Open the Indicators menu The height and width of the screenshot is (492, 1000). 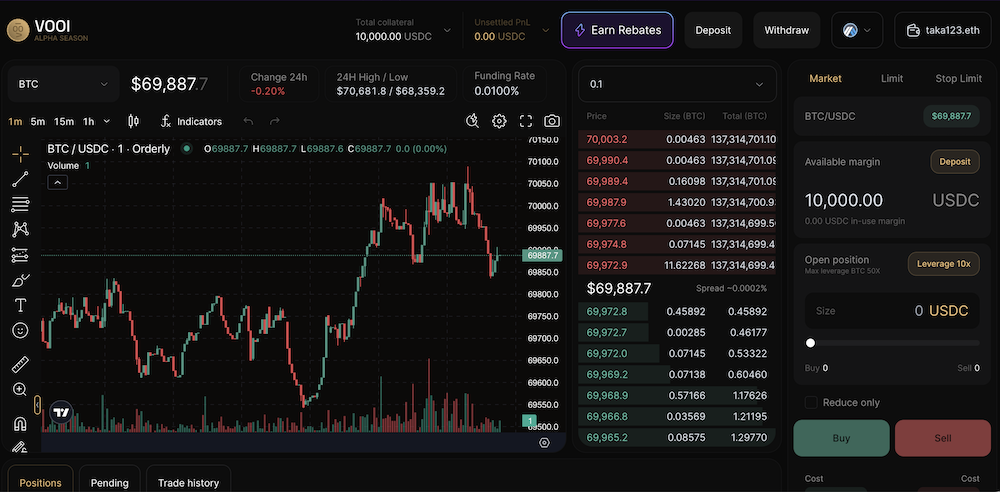pos(191,121)
